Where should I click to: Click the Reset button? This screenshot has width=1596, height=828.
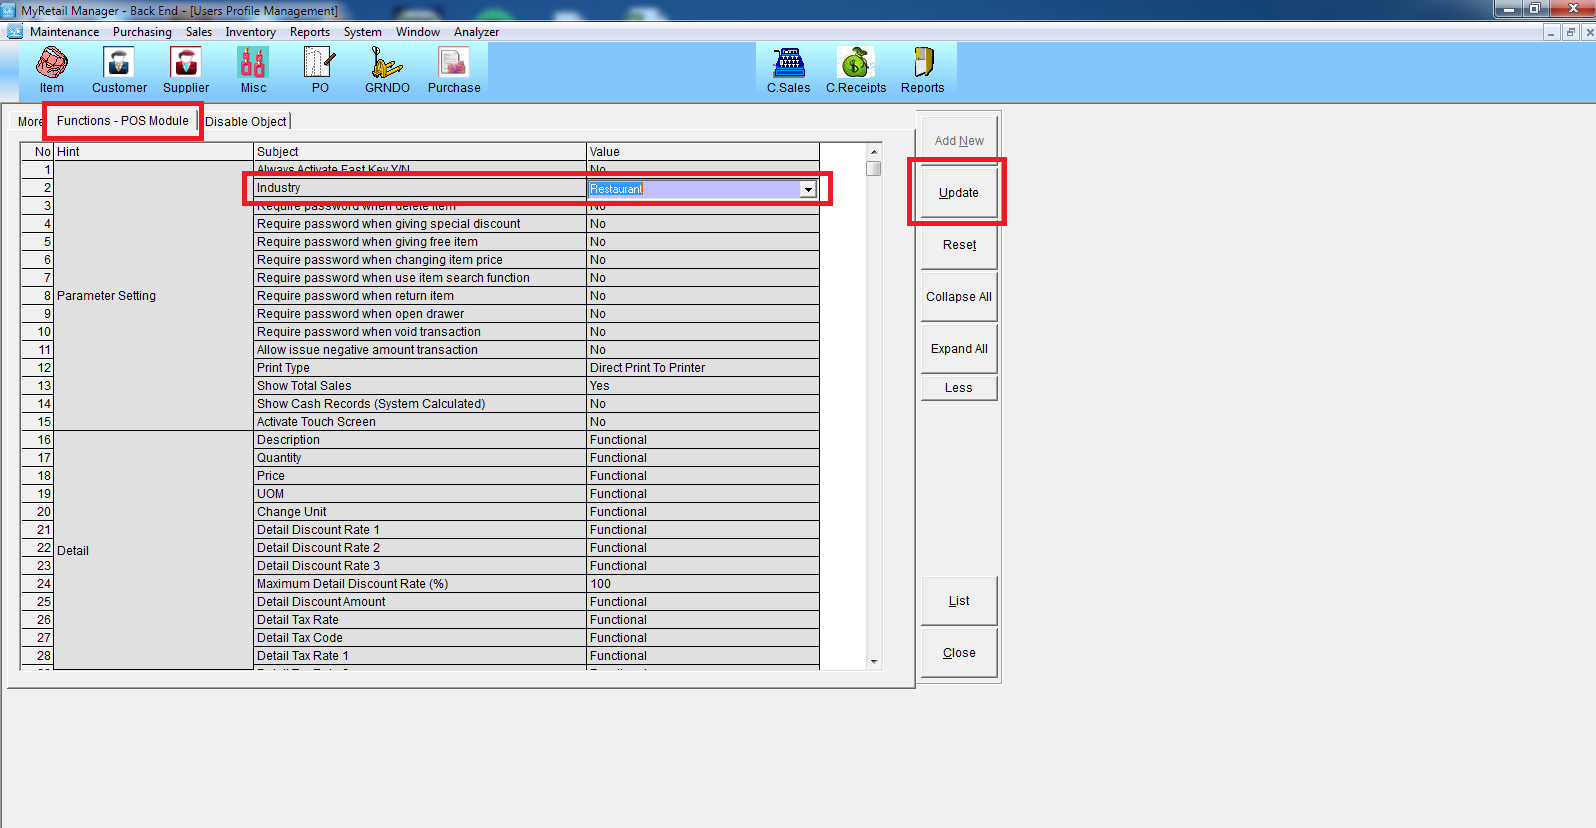click(958, 245)
